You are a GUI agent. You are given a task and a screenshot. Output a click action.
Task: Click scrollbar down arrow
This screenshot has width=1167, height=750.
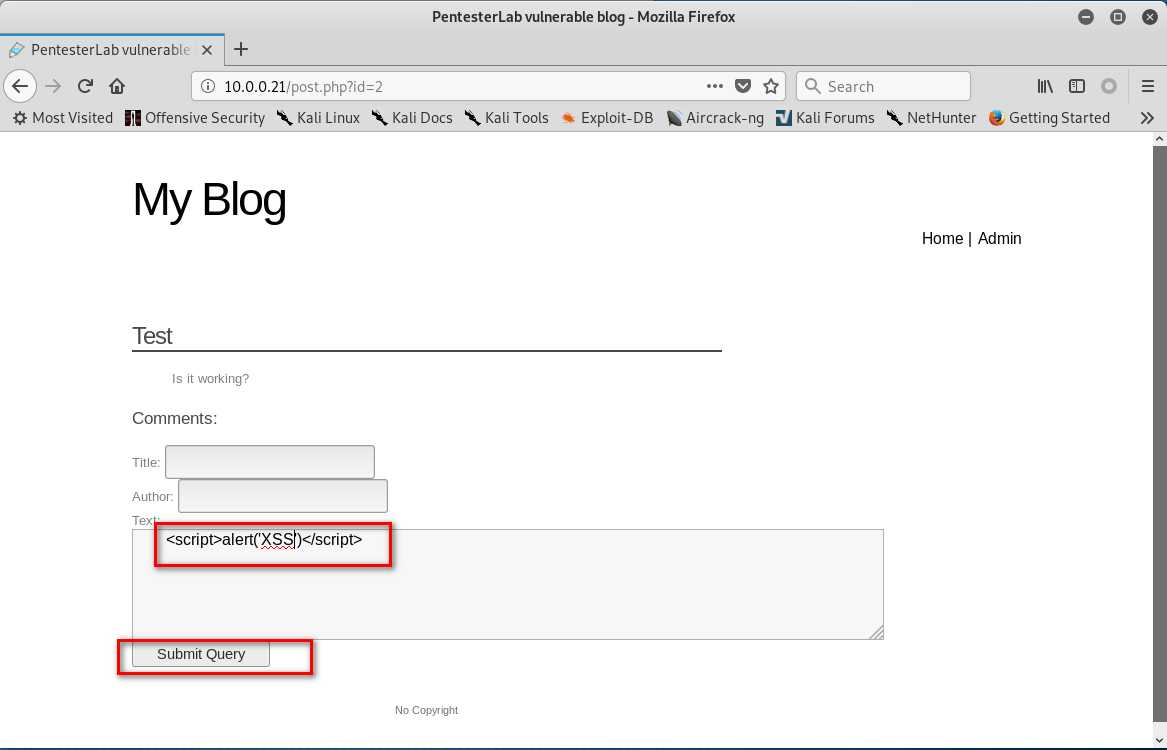click(1160, 741)
